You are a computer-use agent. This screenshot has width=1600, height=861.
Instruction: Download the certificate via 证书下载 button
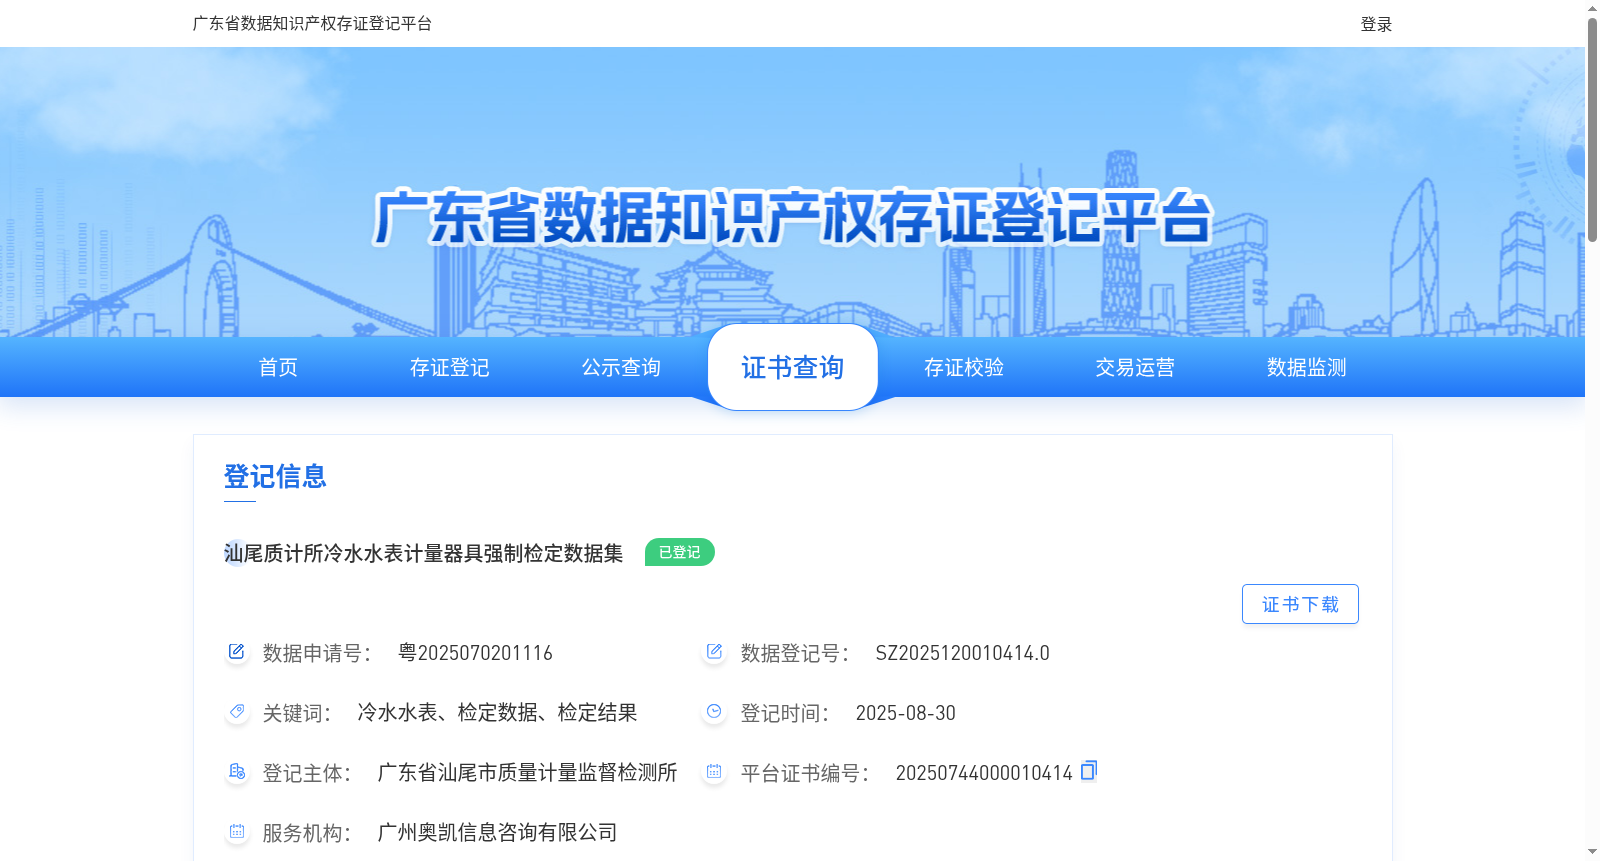[x=1300, y=604]
